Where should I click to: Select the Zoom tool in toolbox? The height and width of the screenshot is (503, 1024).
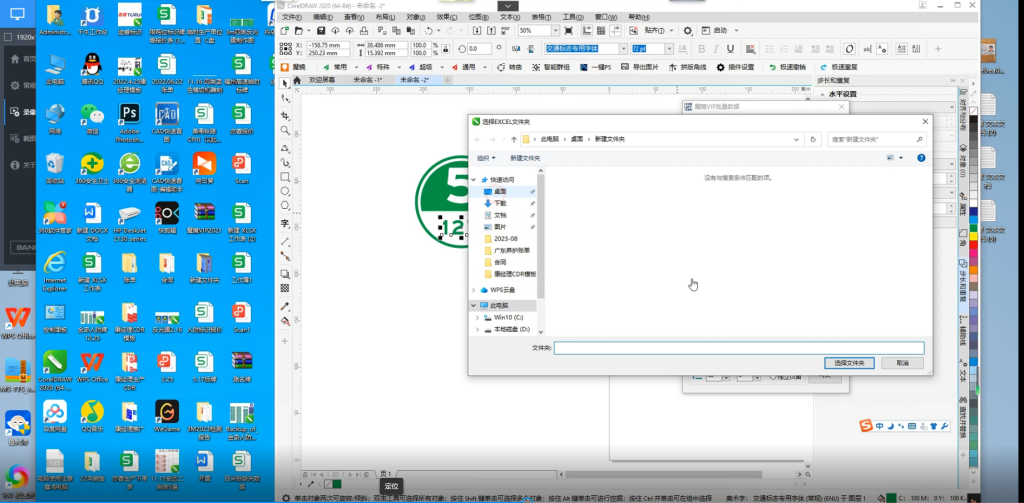click(285, 131)
